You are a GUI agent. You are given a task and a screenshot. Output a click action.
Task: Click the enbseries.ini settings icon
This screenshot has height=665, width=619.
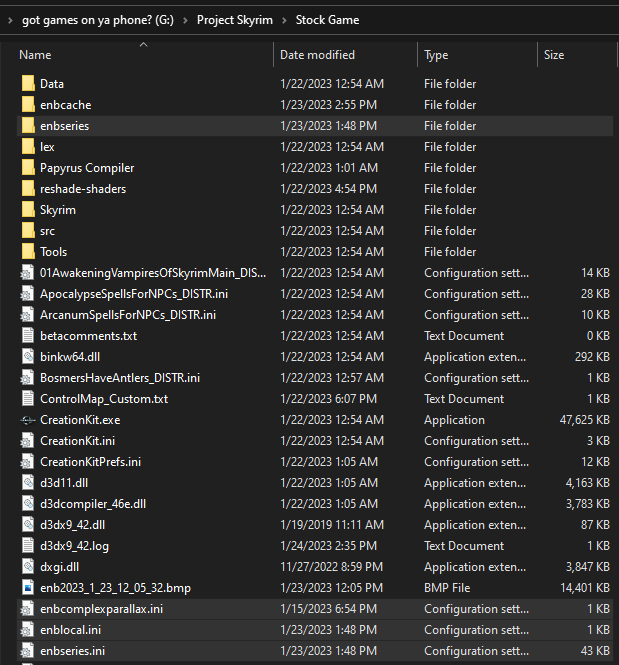tap(28, 651)
